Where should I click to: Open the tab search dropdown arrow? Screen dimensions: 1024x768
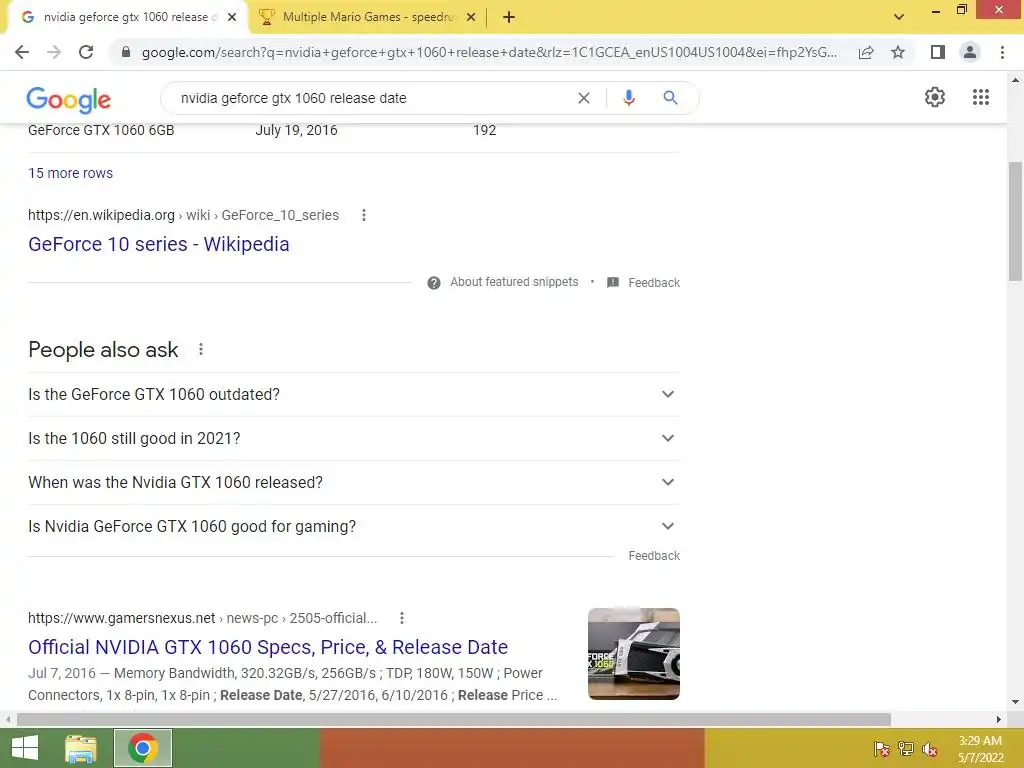pyautogui.click(x=899, y=17)
